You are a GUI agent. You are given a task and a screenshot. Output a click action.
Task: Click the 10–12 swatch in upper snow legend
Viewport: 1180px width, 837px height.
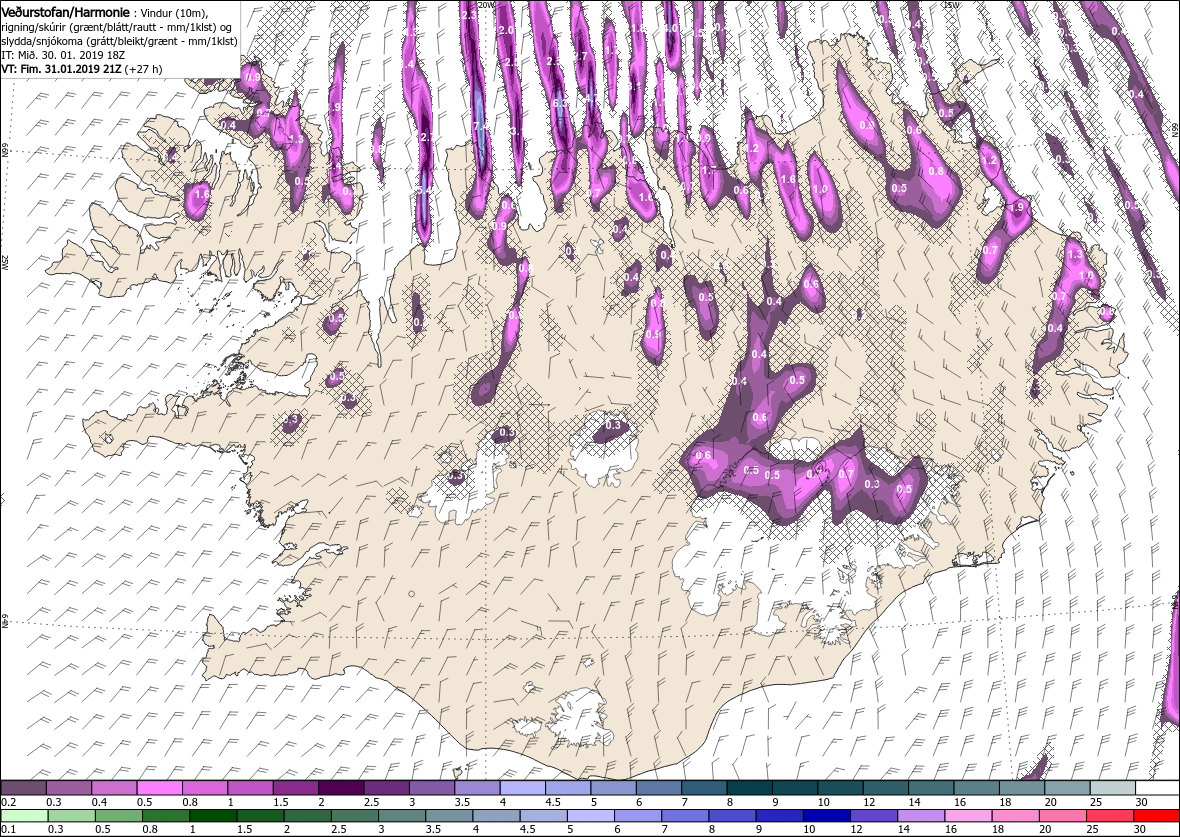point(840,788)
